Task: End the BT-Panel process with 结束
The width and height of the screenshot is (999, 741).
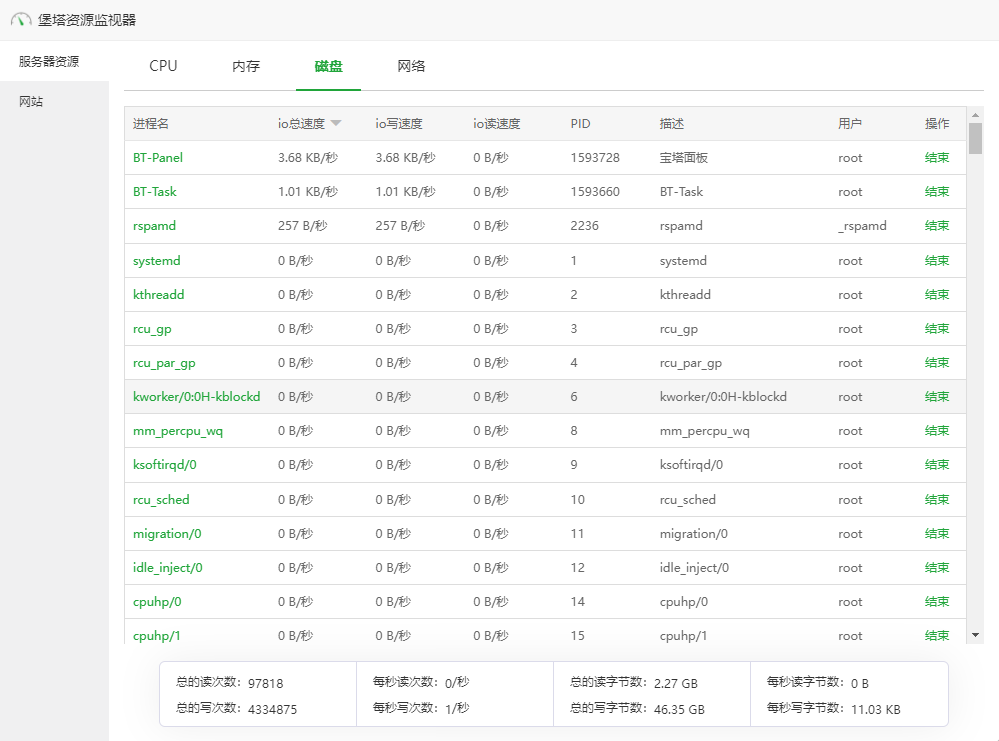Action: (937, 158)
